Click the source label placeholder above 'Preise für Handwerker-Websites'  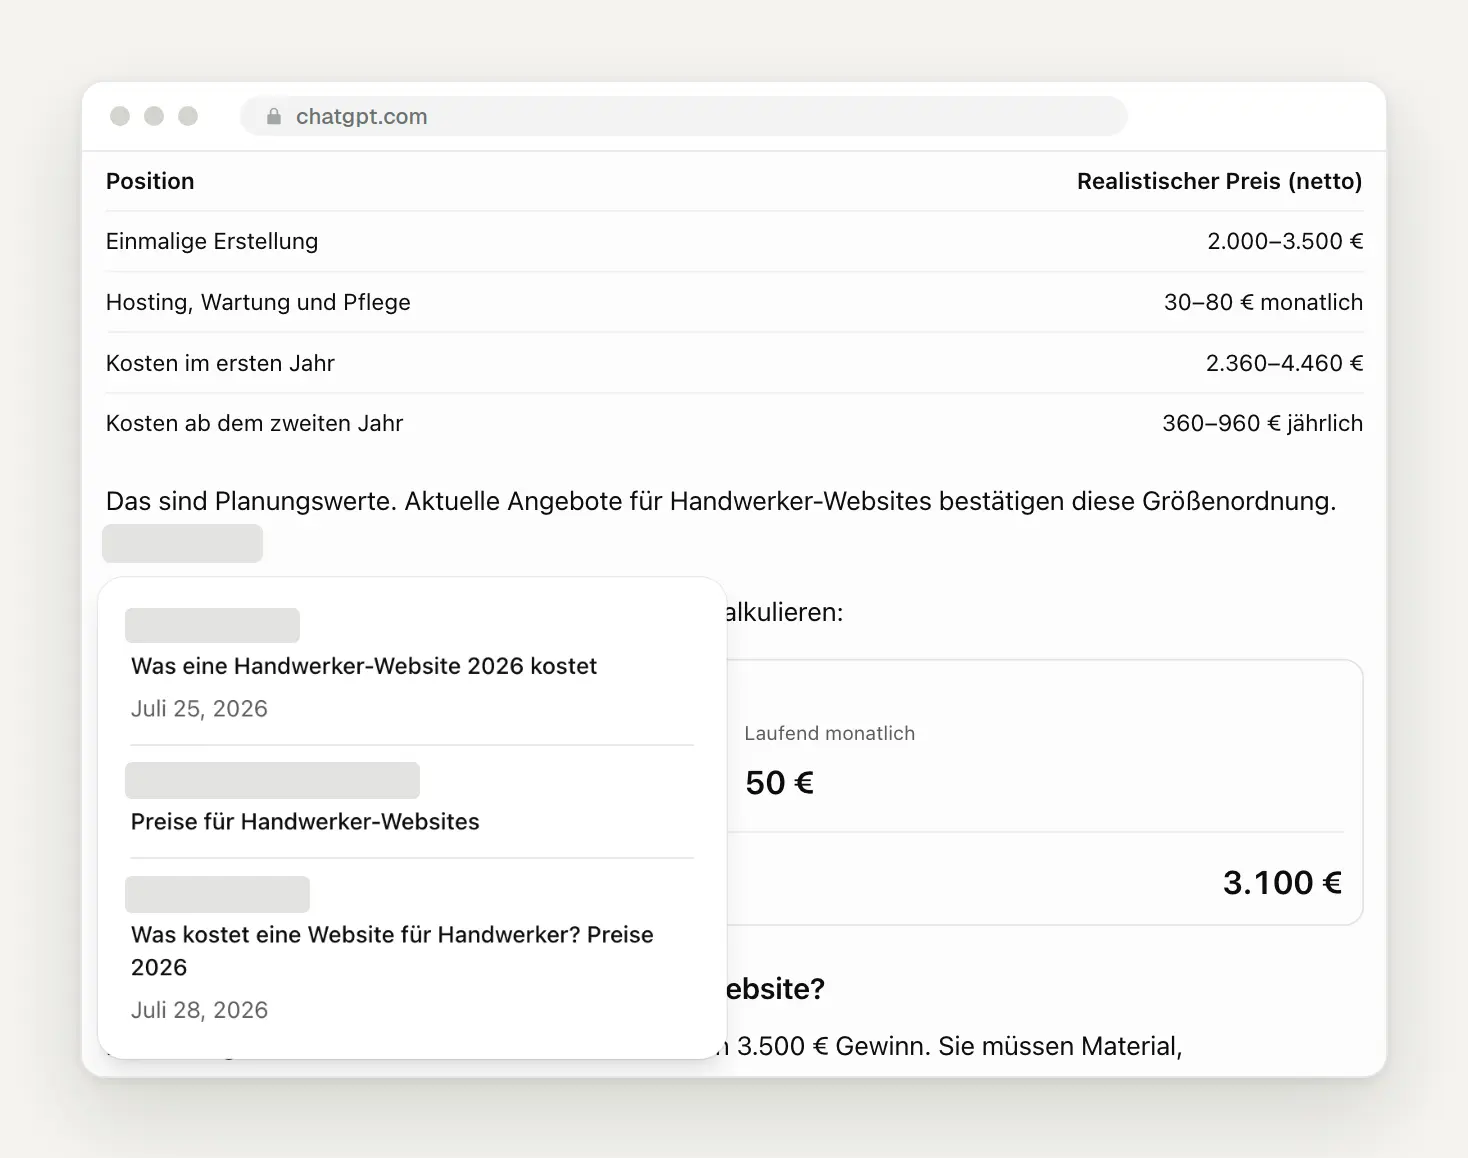point(272,780)
